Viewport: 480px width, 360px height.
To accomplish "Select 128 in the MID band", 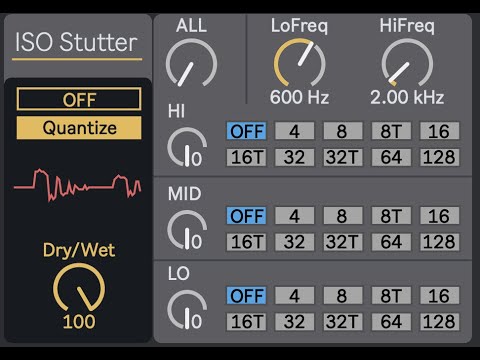I will [439, 242].
